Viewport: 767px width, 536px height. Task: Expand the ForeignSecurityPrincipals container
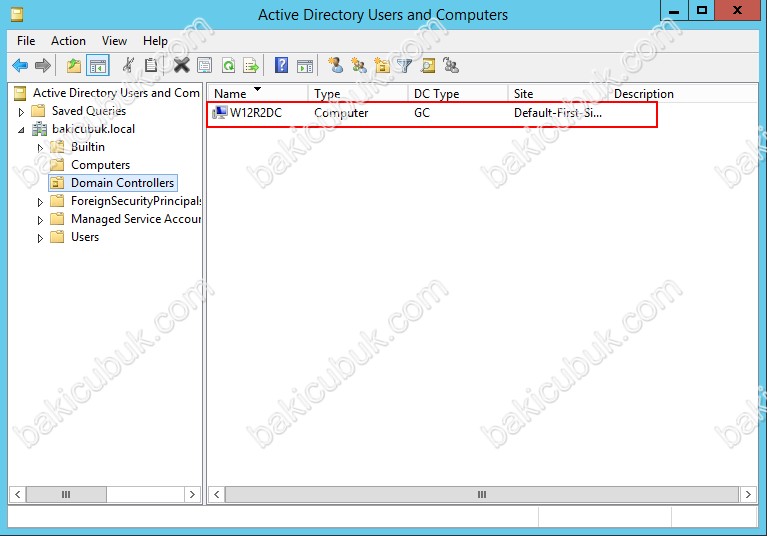pos(40,202)
